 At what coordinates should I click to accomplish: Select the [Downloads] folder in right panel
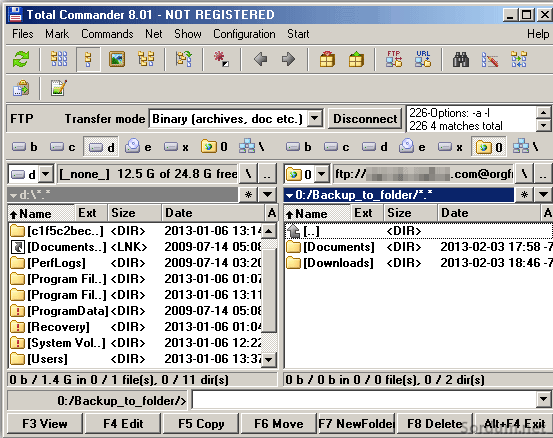click(418, 263)
